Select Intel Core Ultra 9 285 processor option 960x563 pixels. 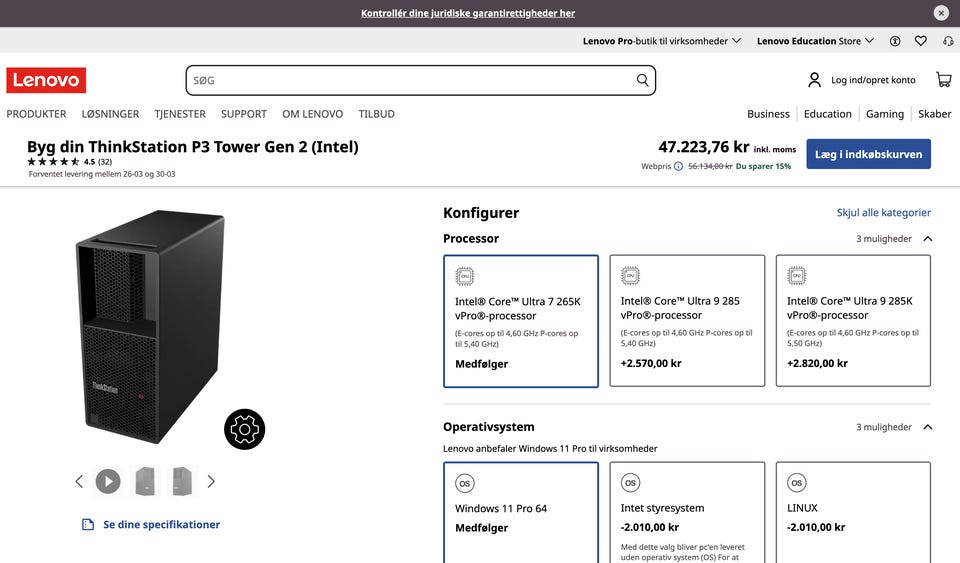pyautogui.click(x=687, y=321)
